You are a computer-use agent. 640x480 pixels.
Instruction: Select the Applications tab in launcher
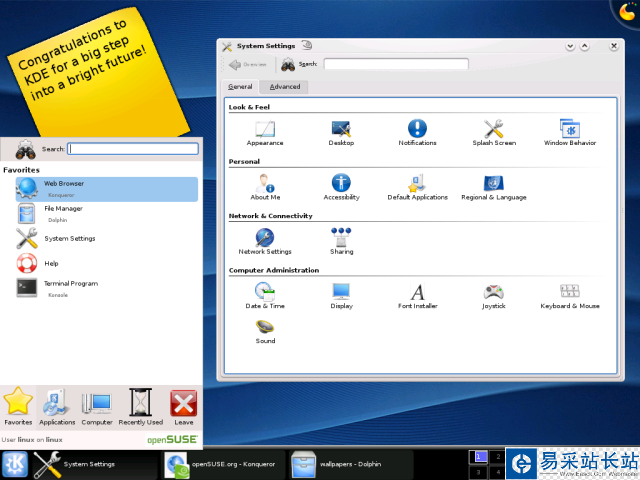pos(57,406)
